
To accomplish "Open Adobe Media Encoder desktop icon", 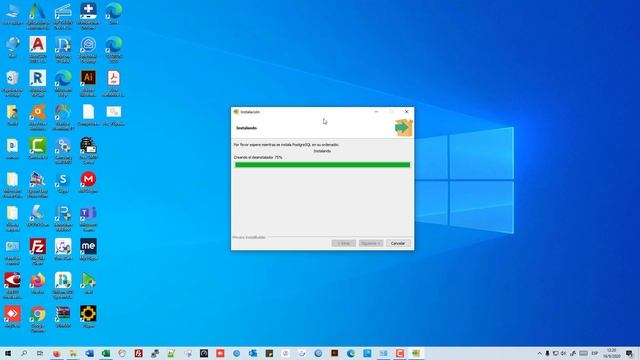I will coord(88,249).
